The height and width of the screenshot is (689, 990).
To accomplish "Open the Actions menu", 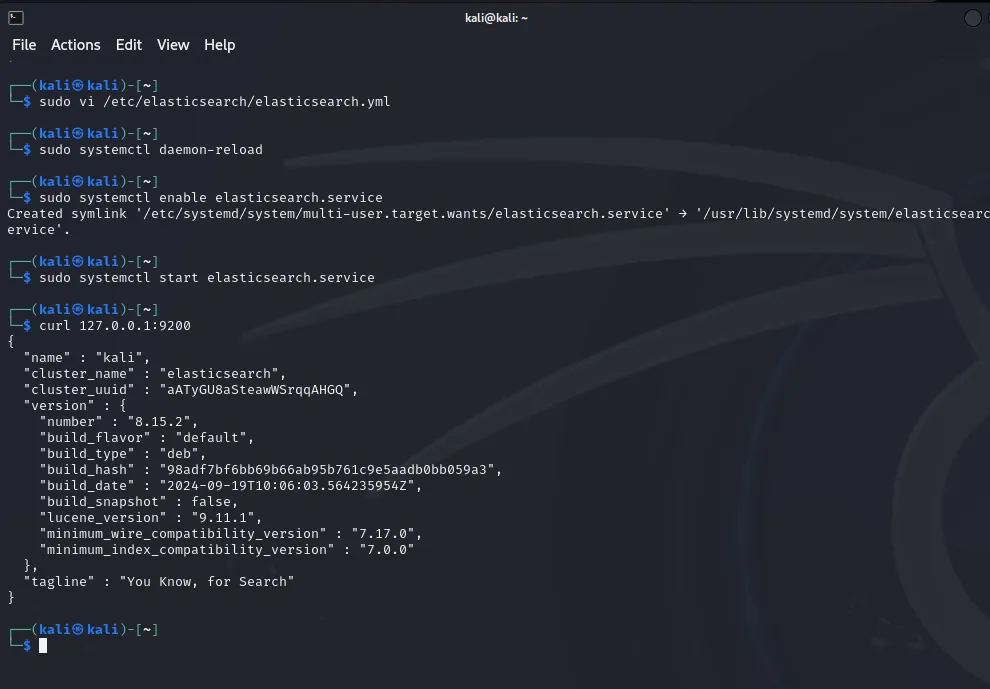I will pos(75,45).
